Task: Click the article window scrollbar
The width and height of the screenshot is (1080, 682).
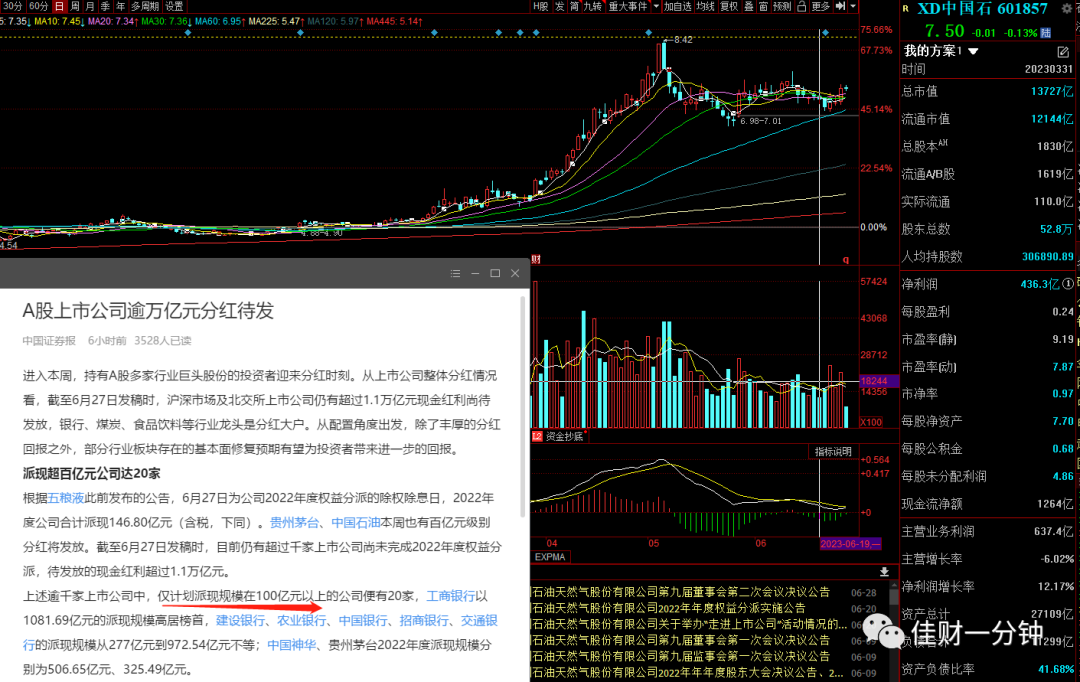Action: pos(523,406)
